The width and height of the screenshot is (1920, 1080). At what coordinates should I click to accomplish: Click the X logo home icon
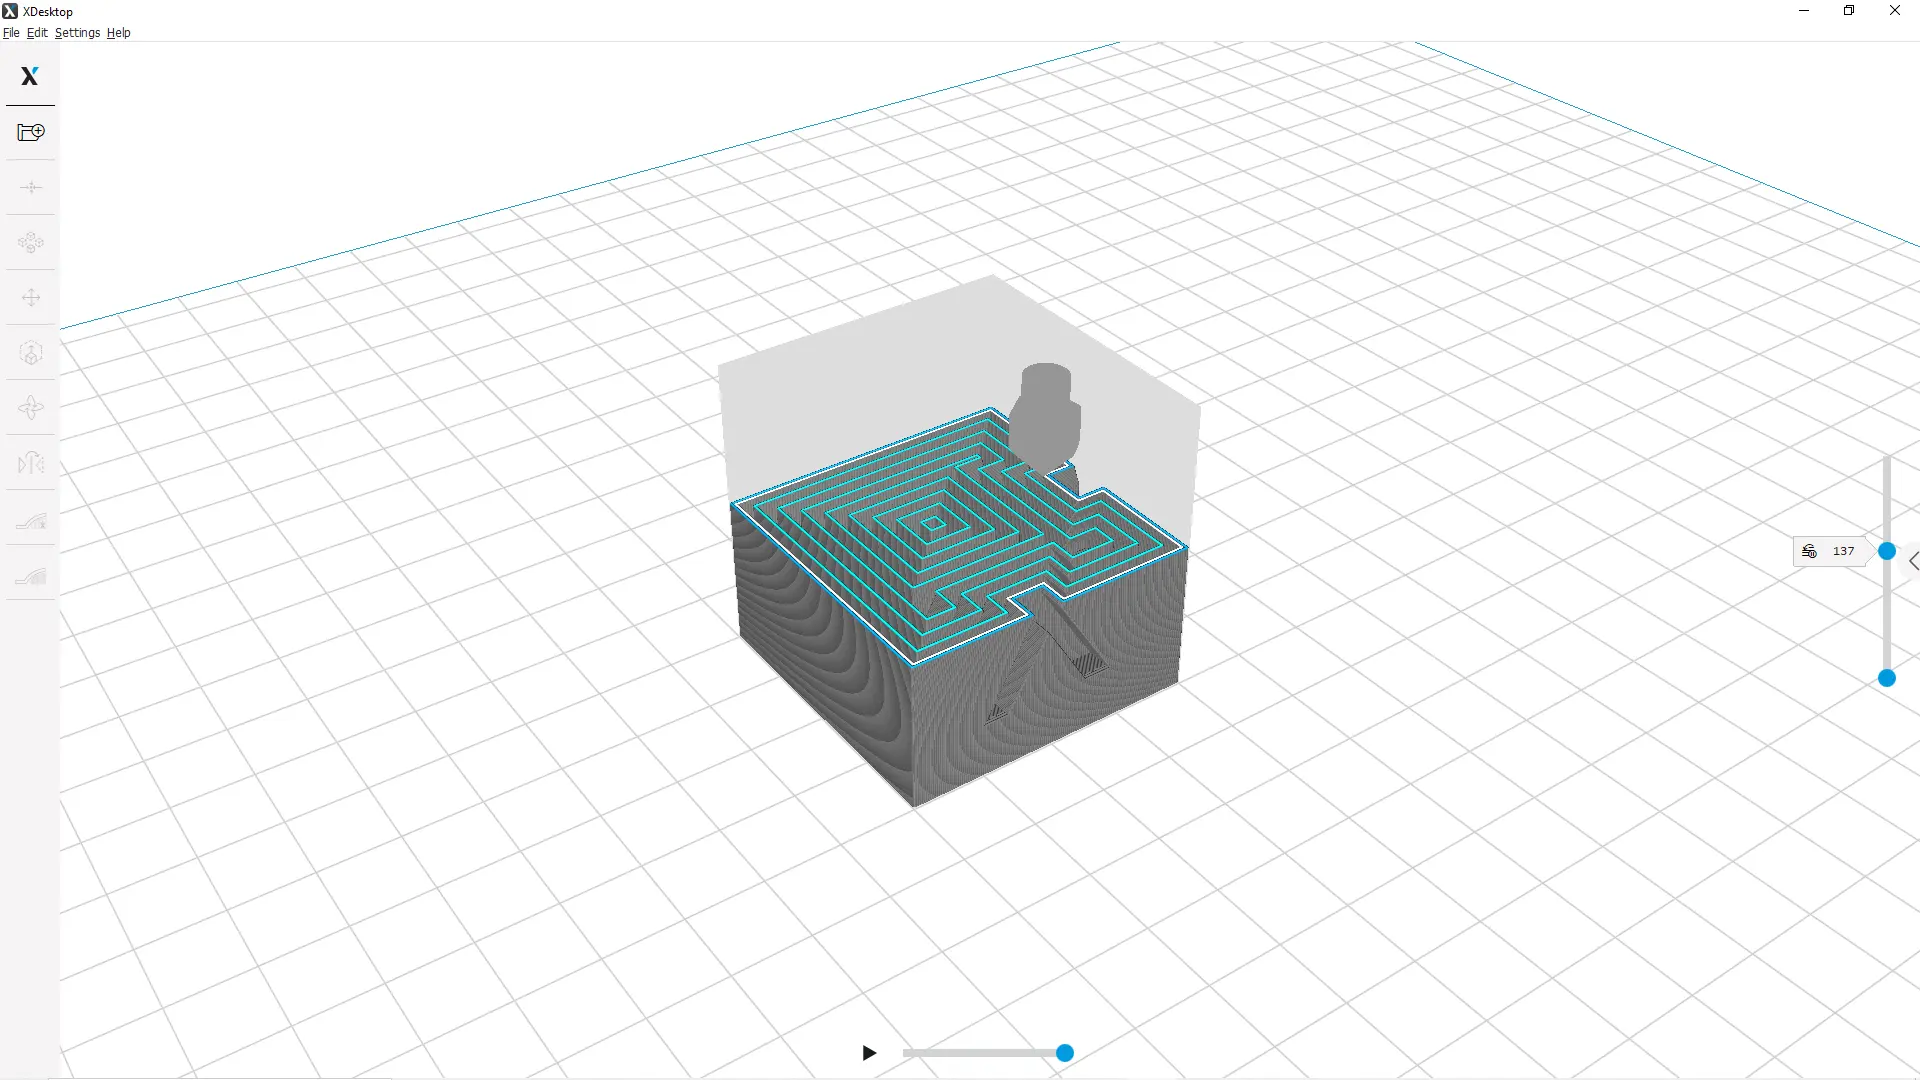pyautogui.click(x=29, y=76)
